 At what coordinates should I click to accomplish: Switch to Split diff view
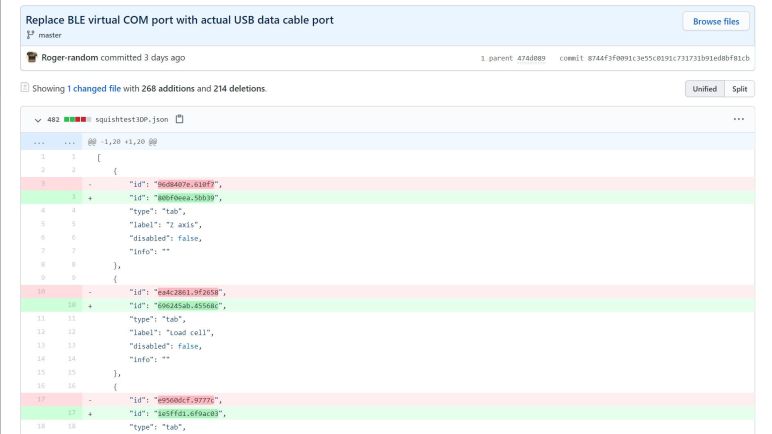[x=739, y=89]
